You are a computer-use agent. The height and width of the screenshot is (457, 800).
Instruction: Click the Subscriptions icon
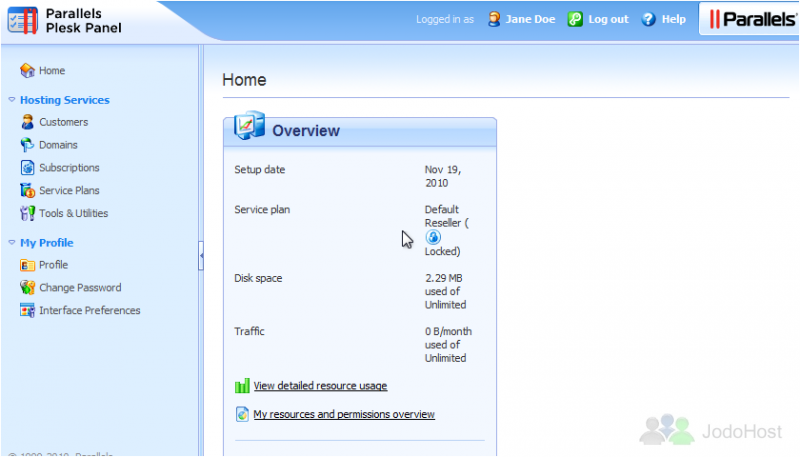point(27,167)
